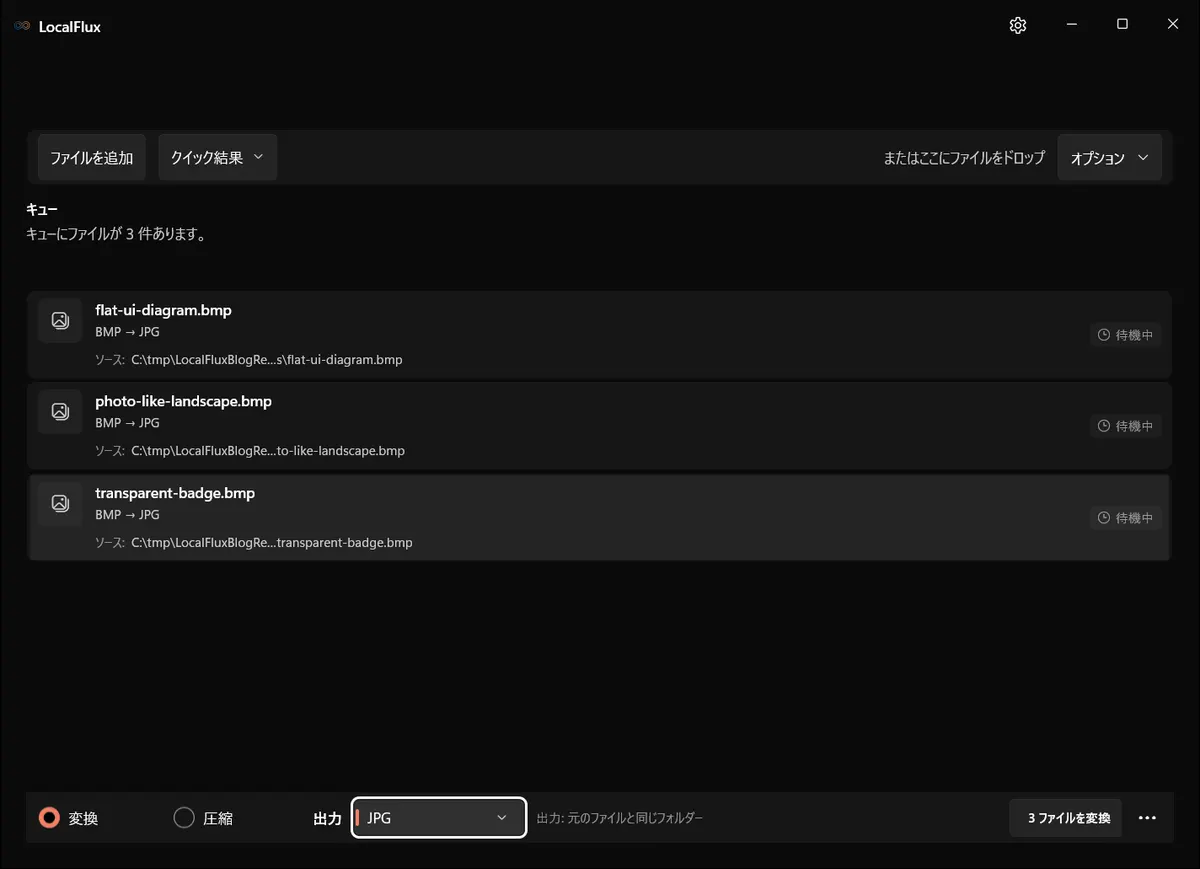
Task: Select the photo-like-landscape.bmp file name
Action: point(184,401)
